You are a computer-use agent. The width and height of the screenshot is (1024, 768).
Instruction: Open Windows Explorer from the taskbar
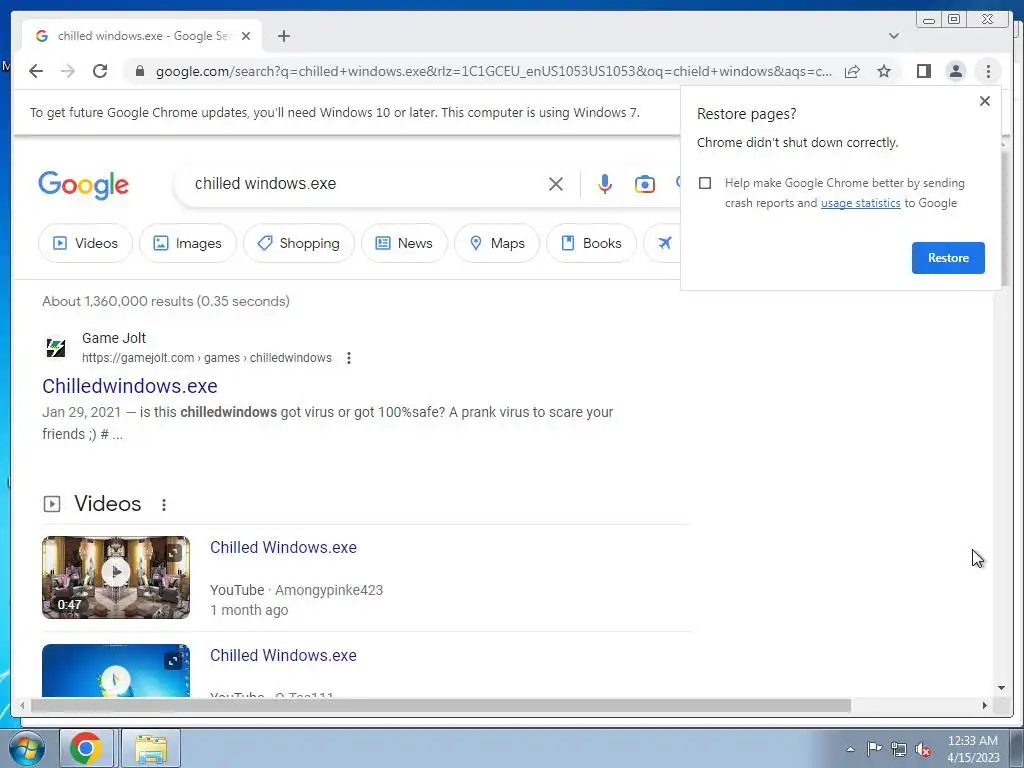(151, 748)
